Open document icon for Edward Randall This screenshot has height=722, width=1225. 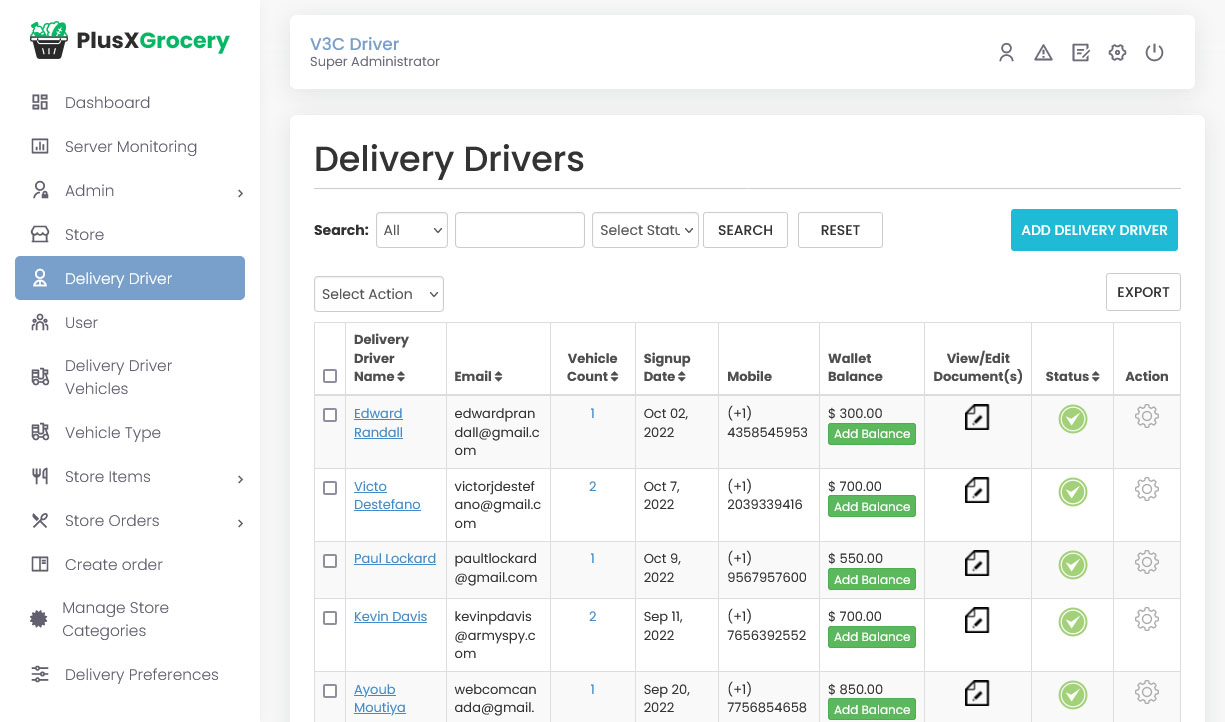tap(977, 417)
